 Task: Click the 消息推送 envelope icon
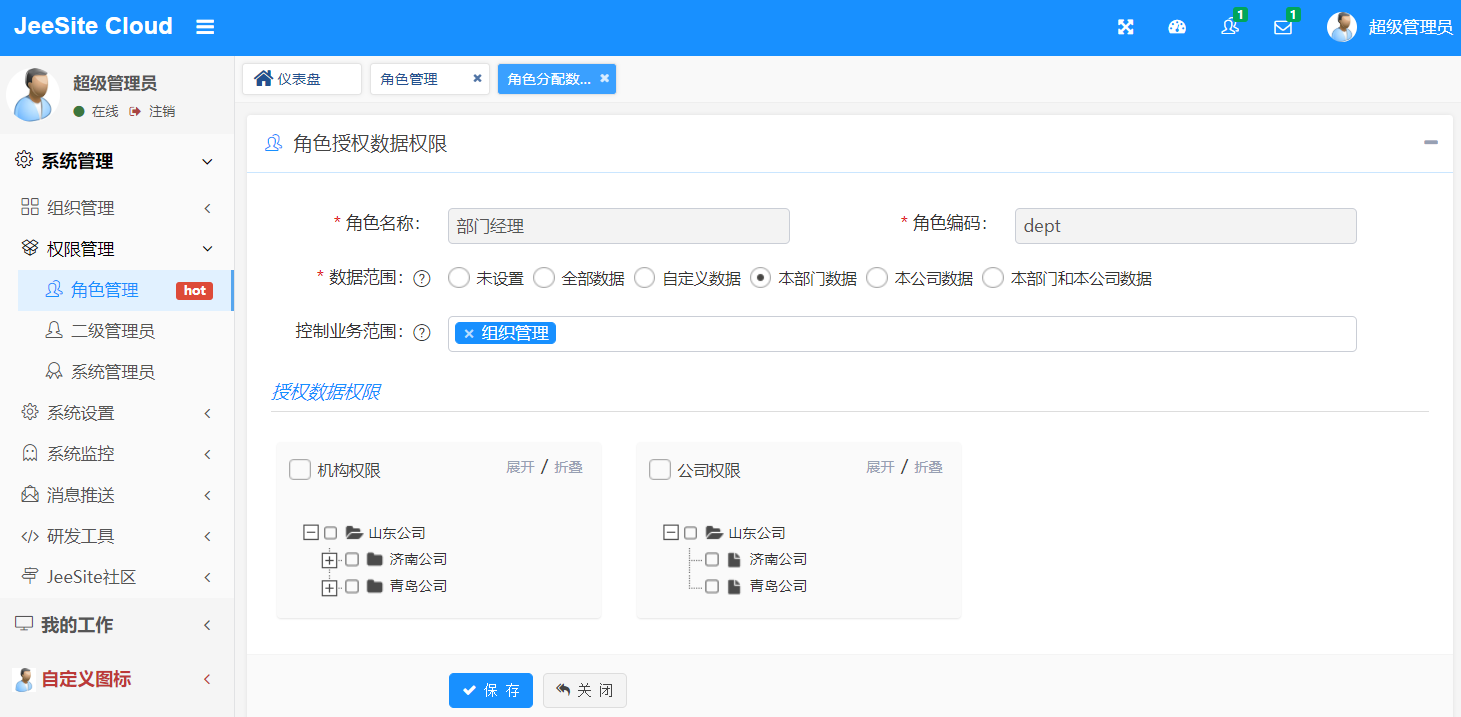point(30,494)
